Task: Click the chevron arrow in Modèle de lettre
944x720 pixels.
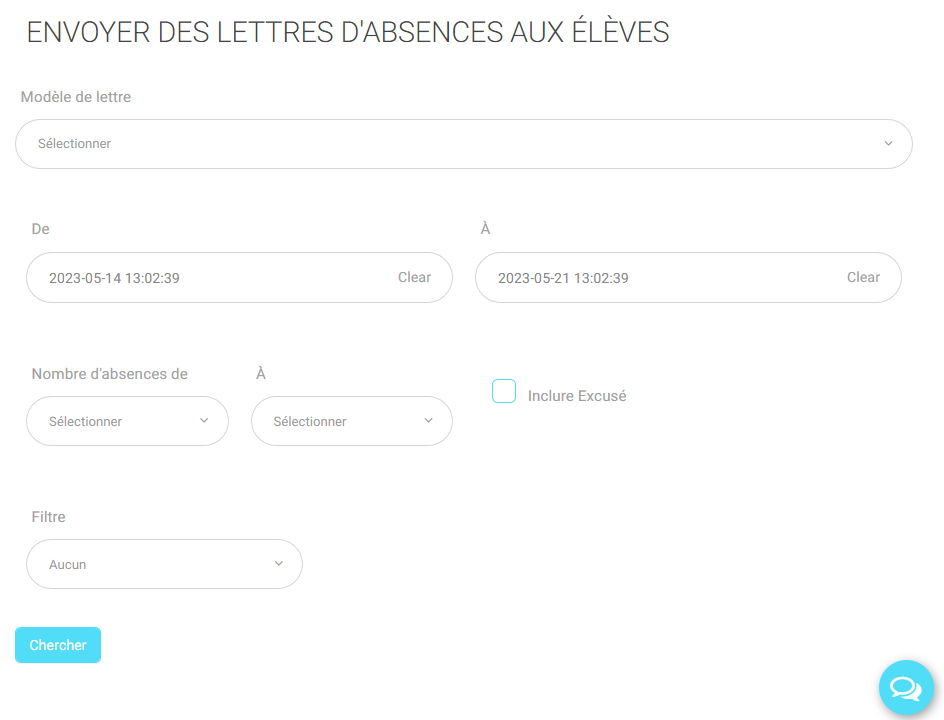Action: point(888,143)
